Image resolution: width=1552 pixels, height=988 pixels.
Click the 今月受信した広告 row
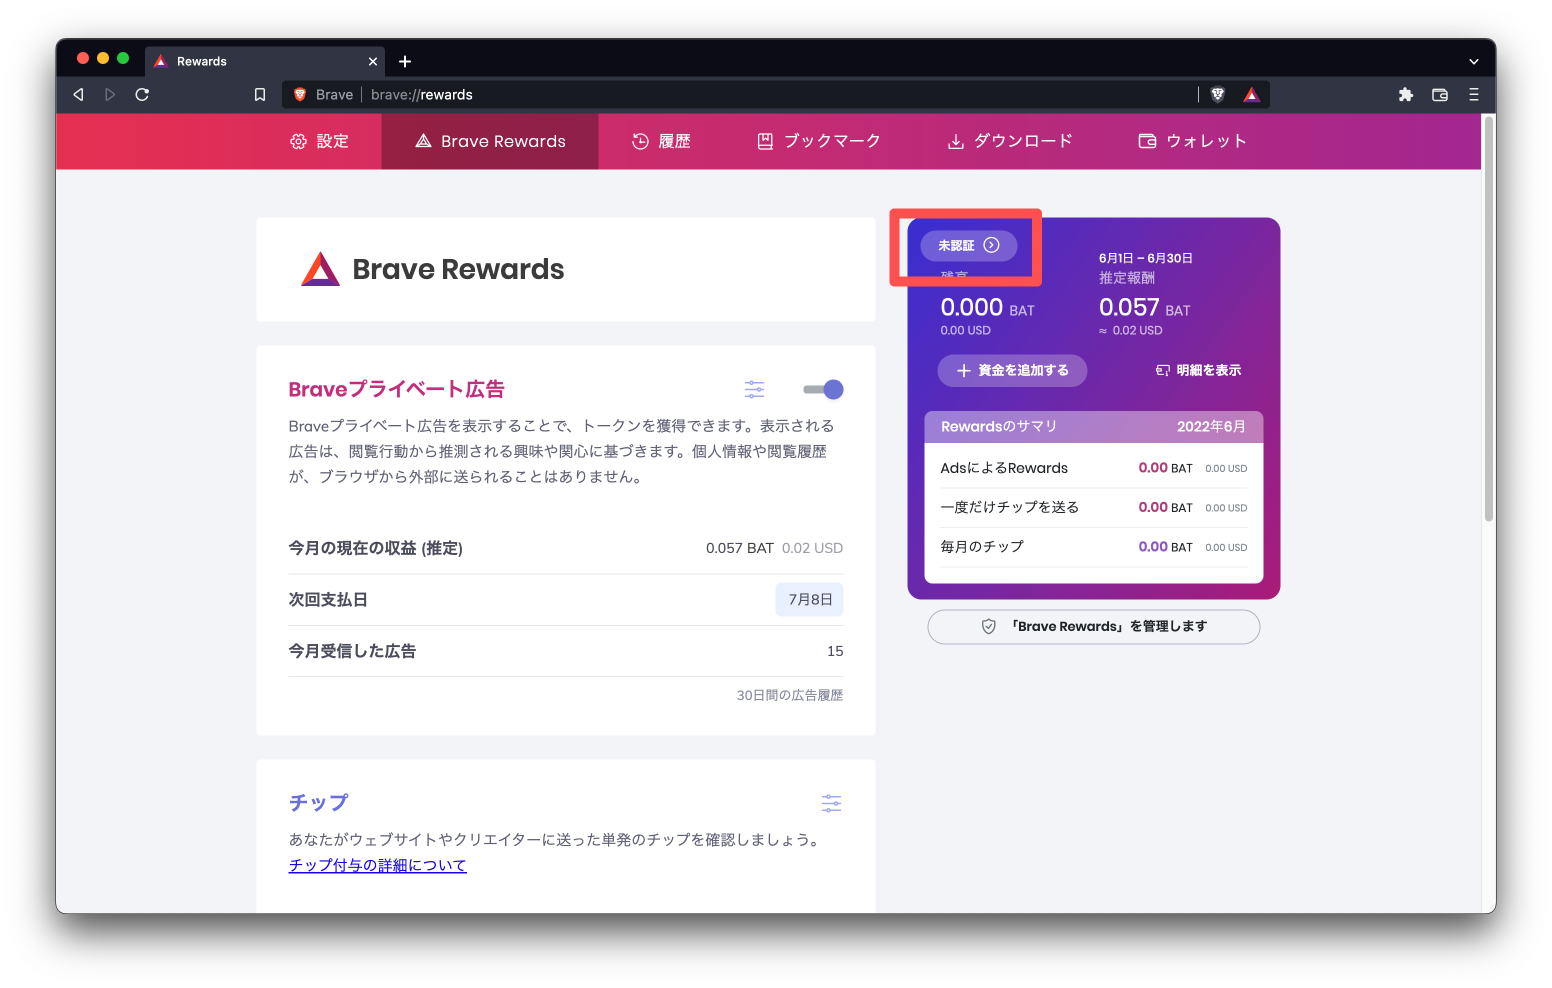(x=566, y=651)
